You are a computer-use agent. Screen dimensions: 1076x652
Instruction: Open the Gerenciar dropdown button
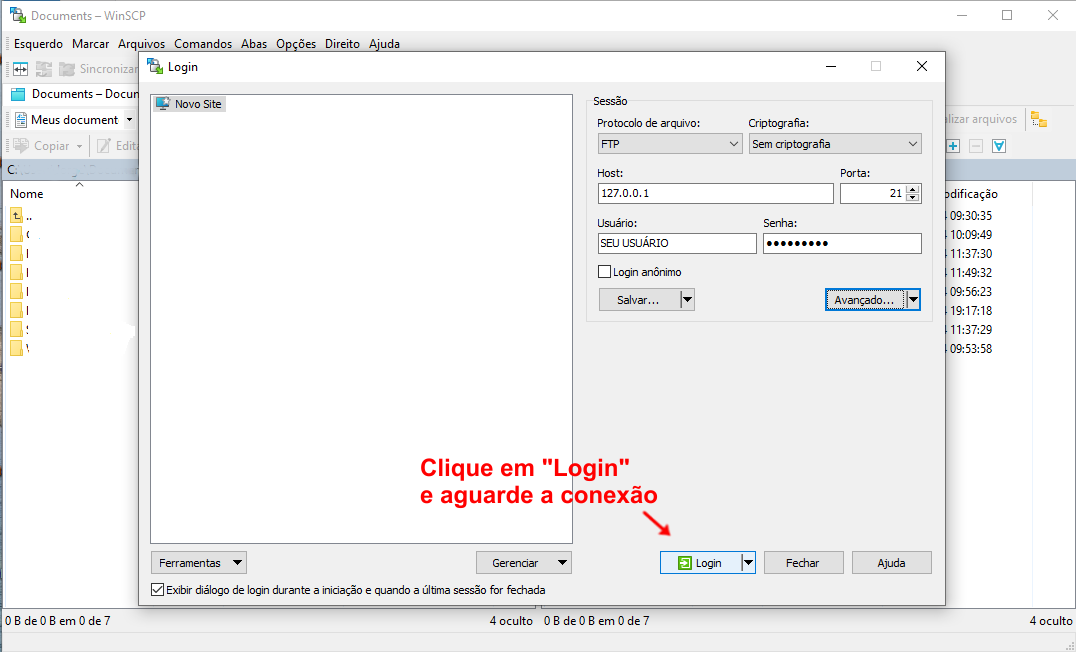(x=524, y=563)
